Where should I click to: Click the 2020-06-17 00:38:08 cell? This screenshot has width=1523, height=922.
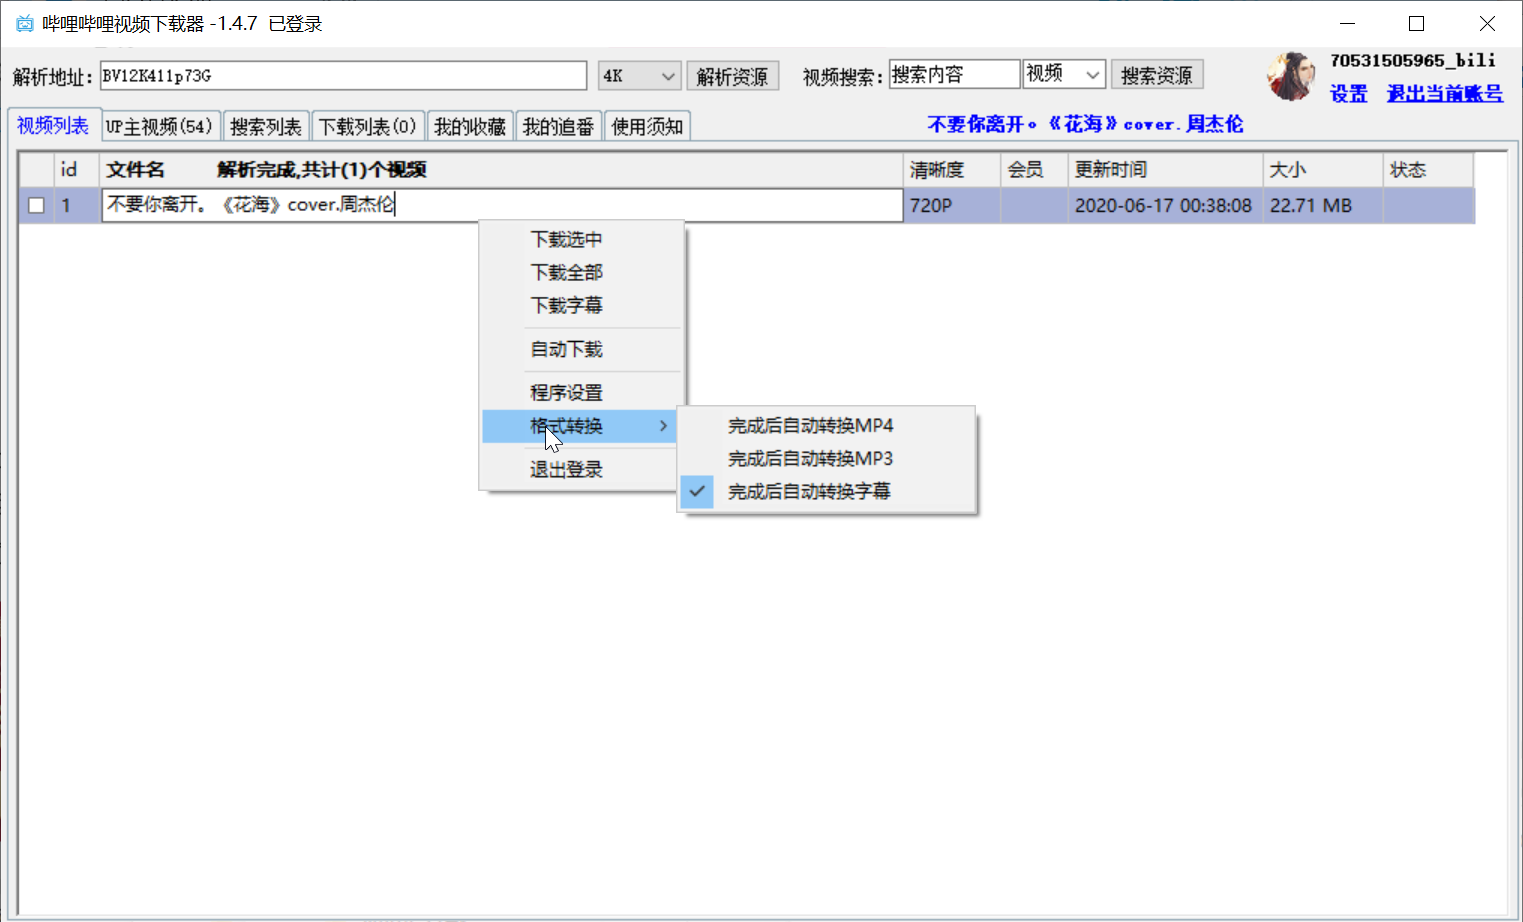(1165, 205)
